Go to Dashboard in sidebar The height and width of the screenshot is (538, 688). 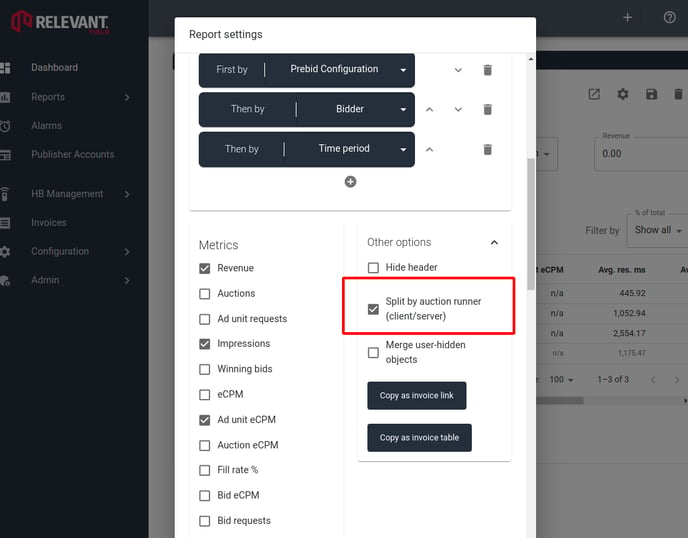54,68
